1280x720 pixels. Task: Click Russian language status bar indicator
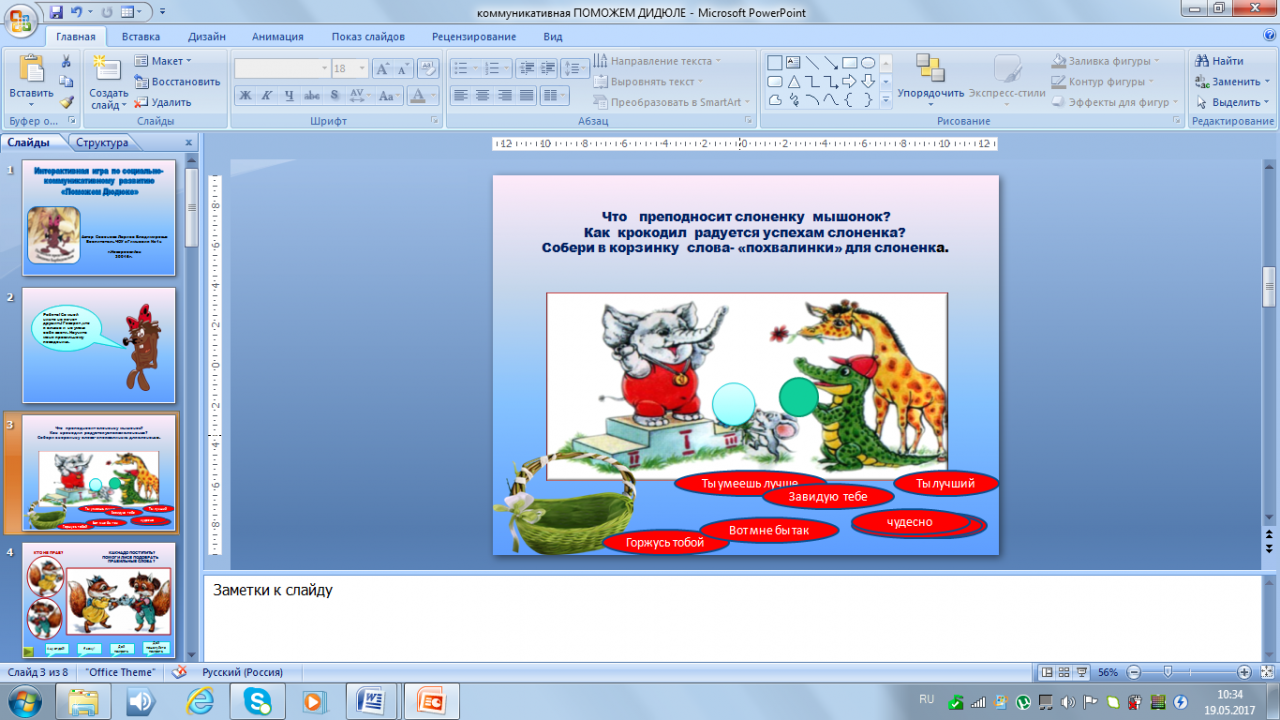tap(242, 672)
